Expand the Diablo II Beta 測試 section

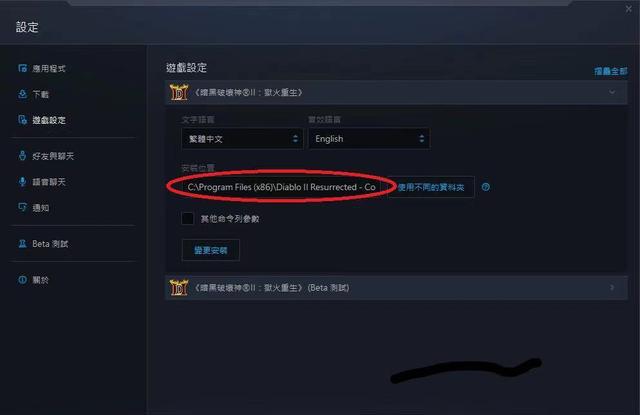pos(396,288)
